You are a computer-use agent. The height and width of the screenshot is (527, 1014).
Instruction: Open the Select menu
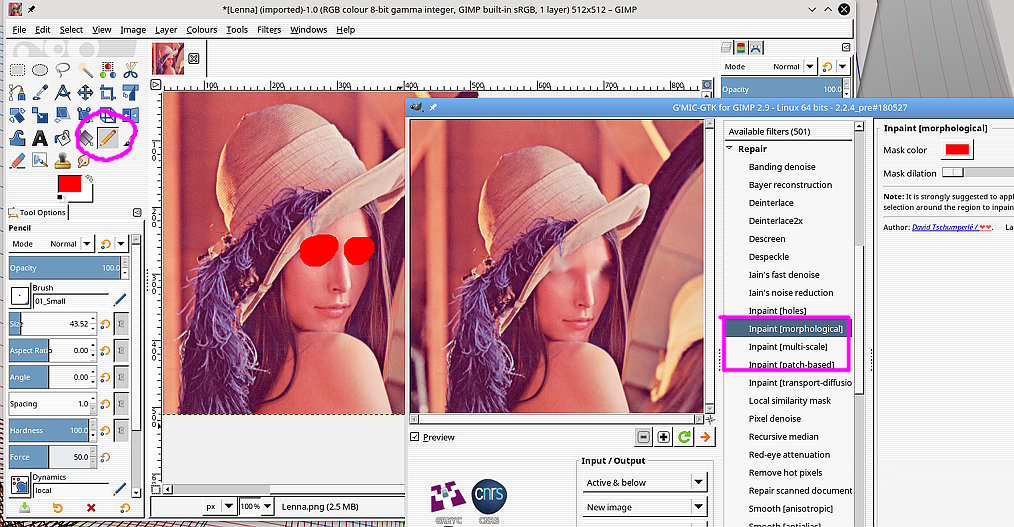[71, 30]
